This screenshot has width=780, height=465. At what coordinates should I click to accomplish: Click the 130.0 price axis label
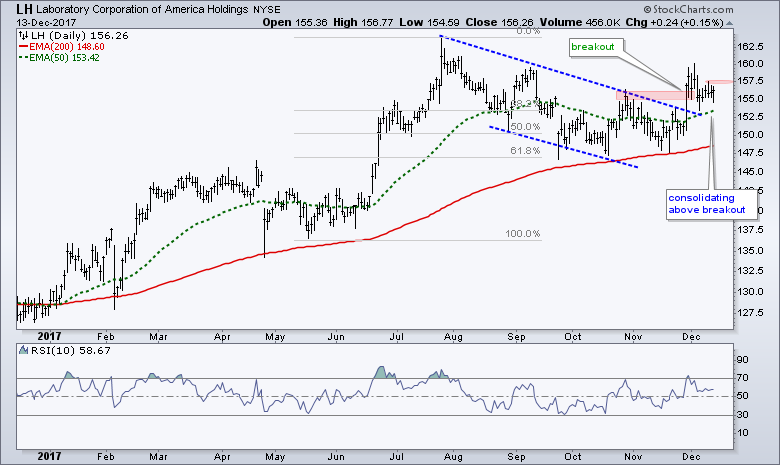[x=750, y=291]
